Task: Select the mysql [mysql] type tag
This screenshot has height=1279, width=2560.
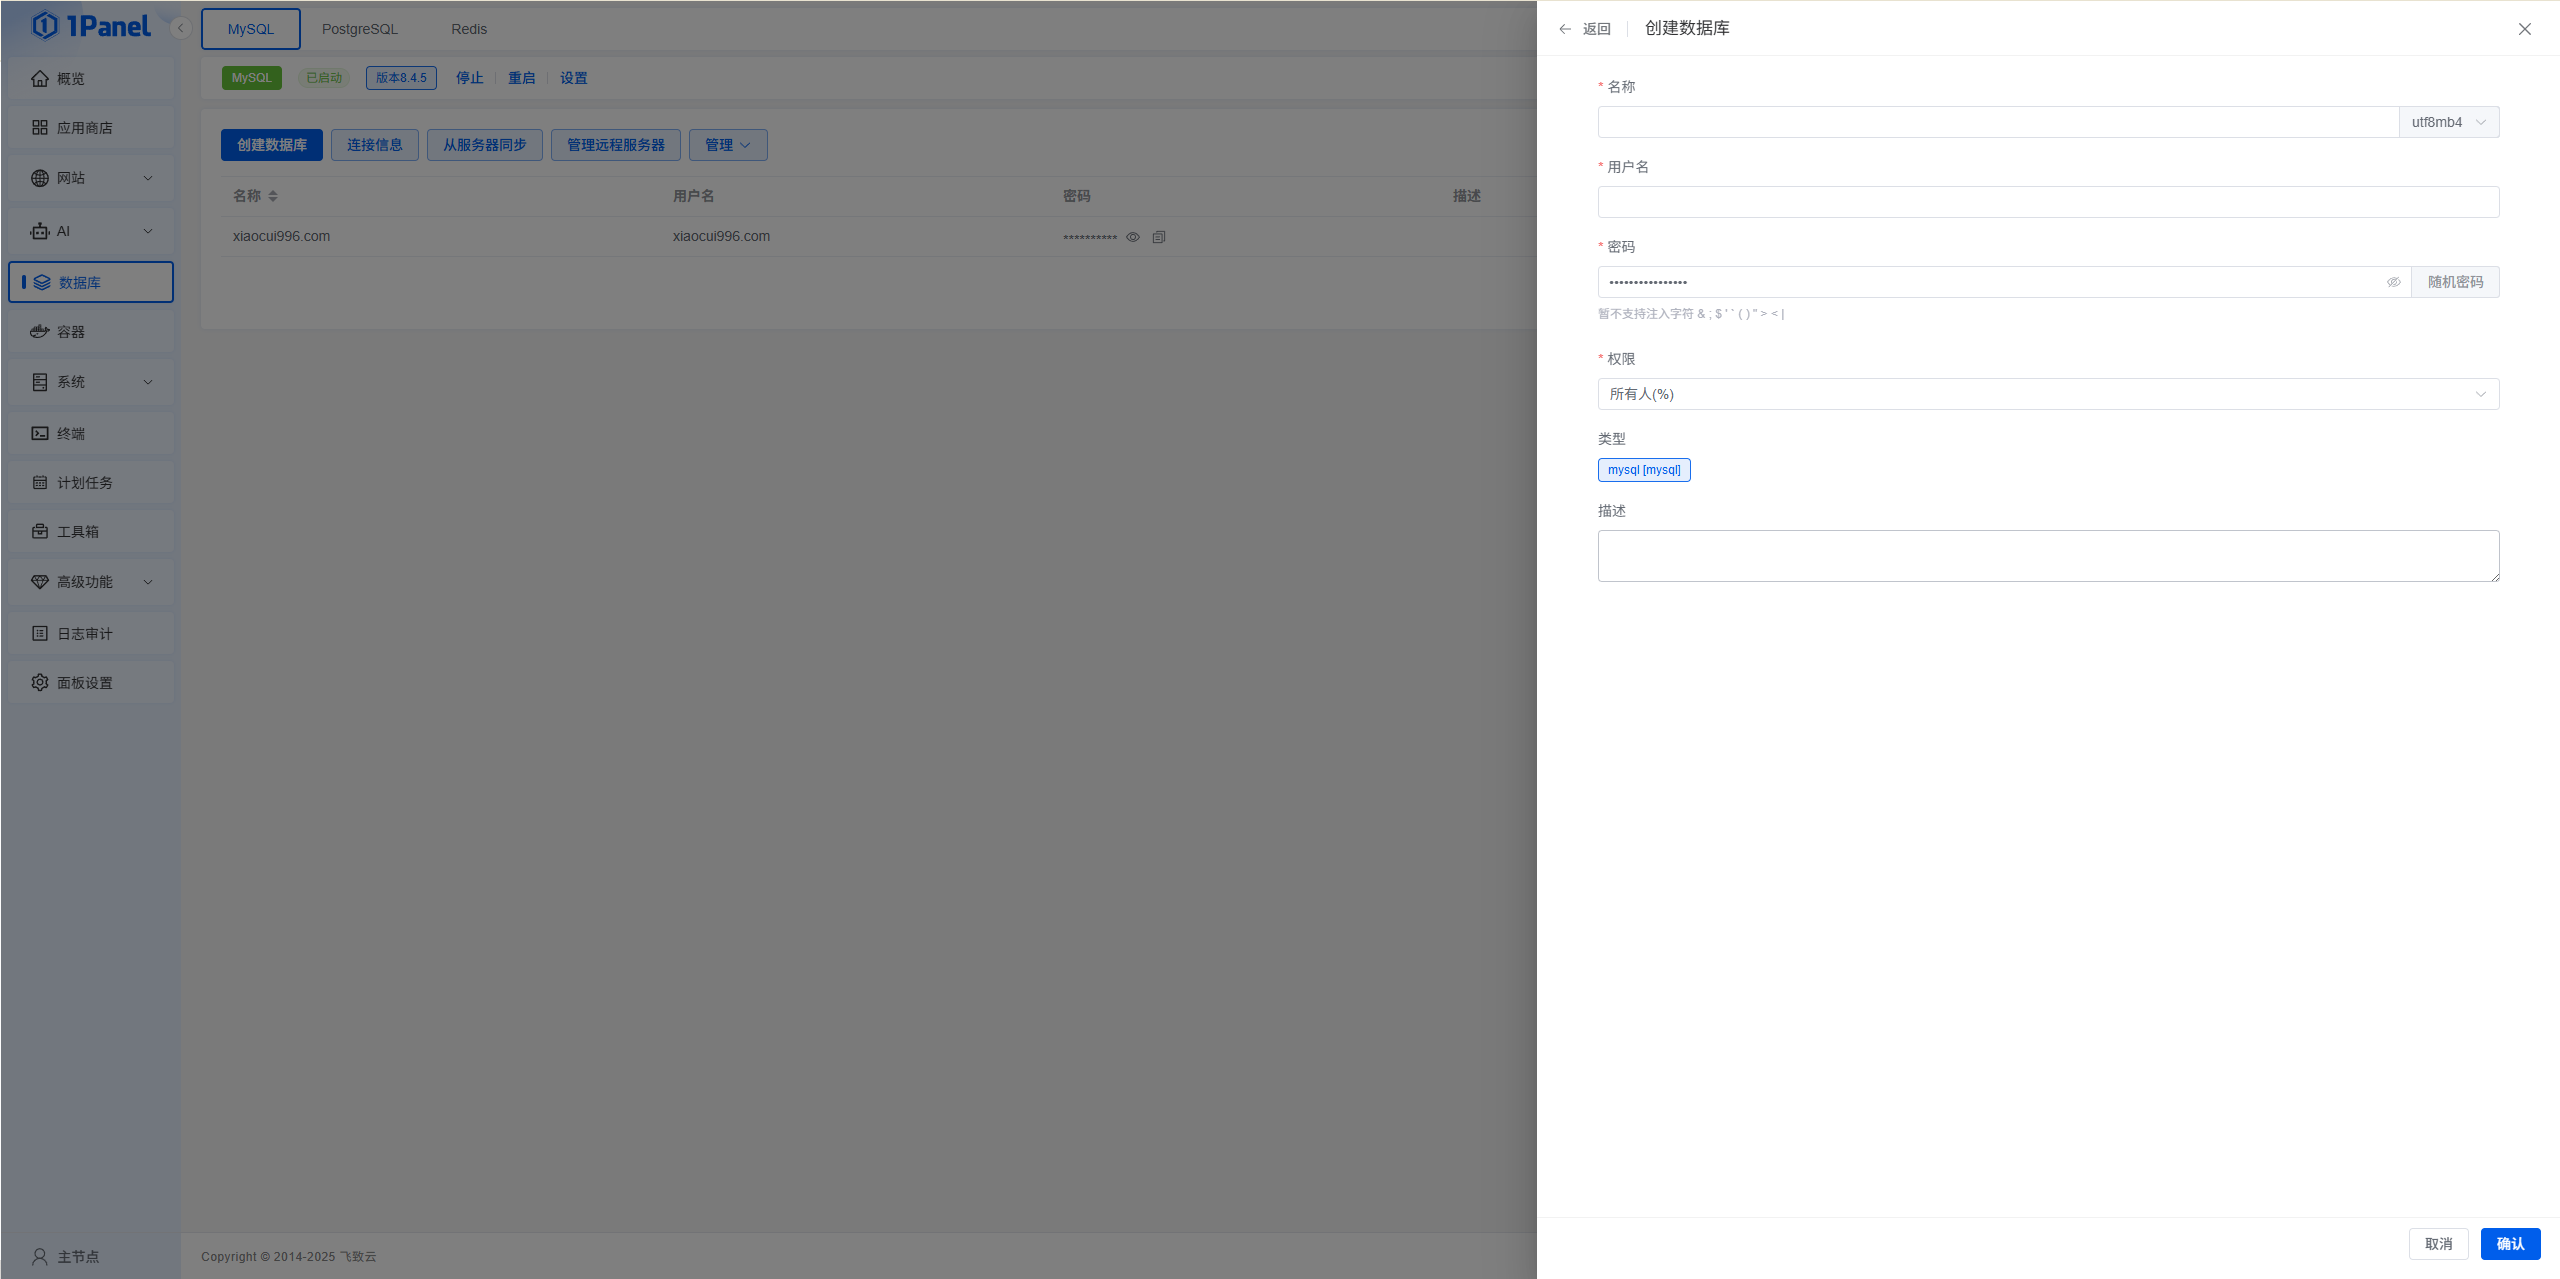Action: pyautogui.click(x=1643, y=470)
